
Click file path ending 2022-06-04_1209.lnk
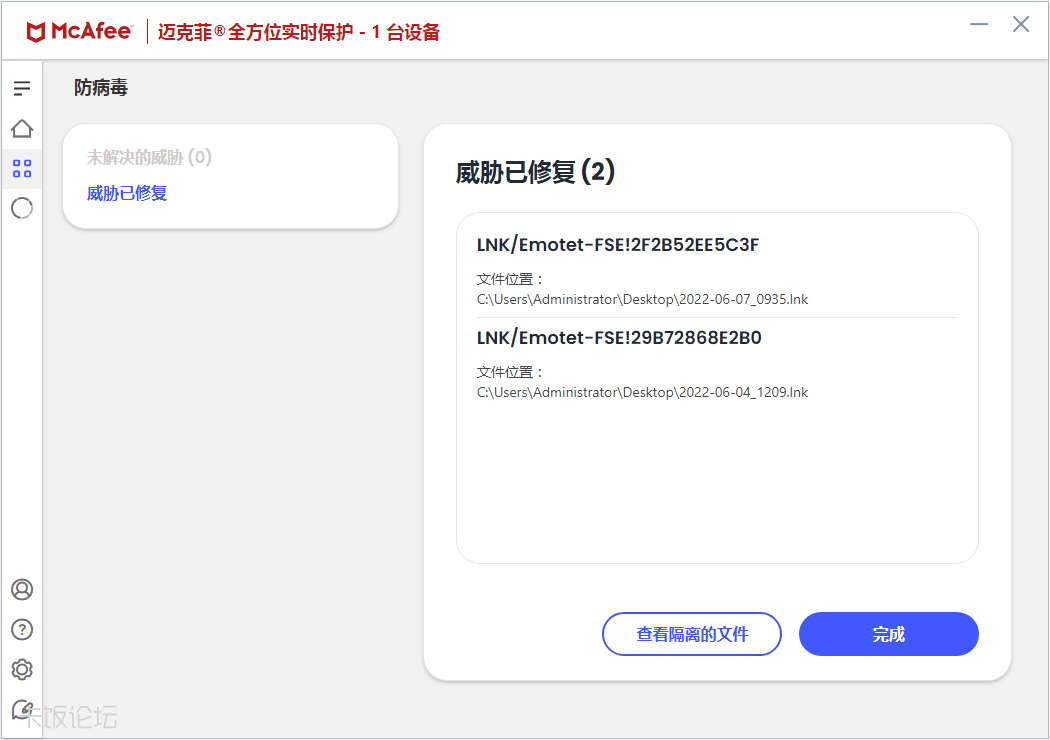click(642, 392)
